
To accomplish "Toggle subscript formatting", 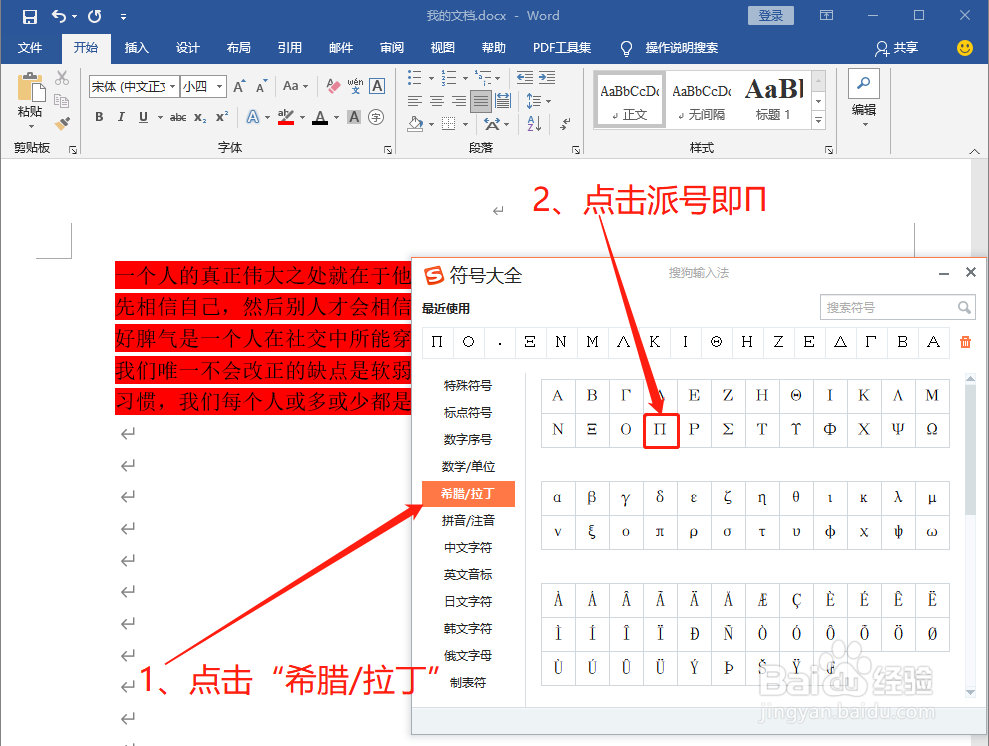I will (200, 117).
